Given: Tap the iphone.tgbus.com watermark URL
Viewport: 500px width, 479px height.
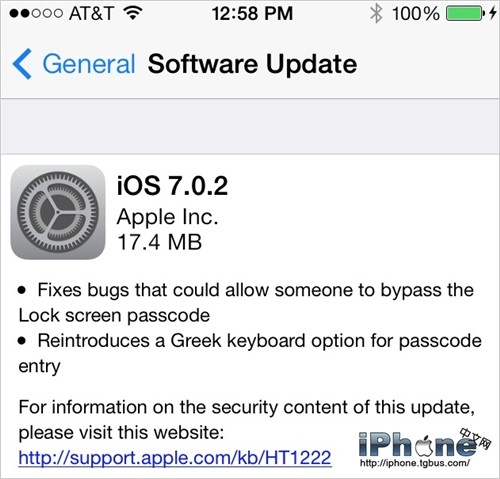Looking at the screenshot, I should [x=415, y=463].
